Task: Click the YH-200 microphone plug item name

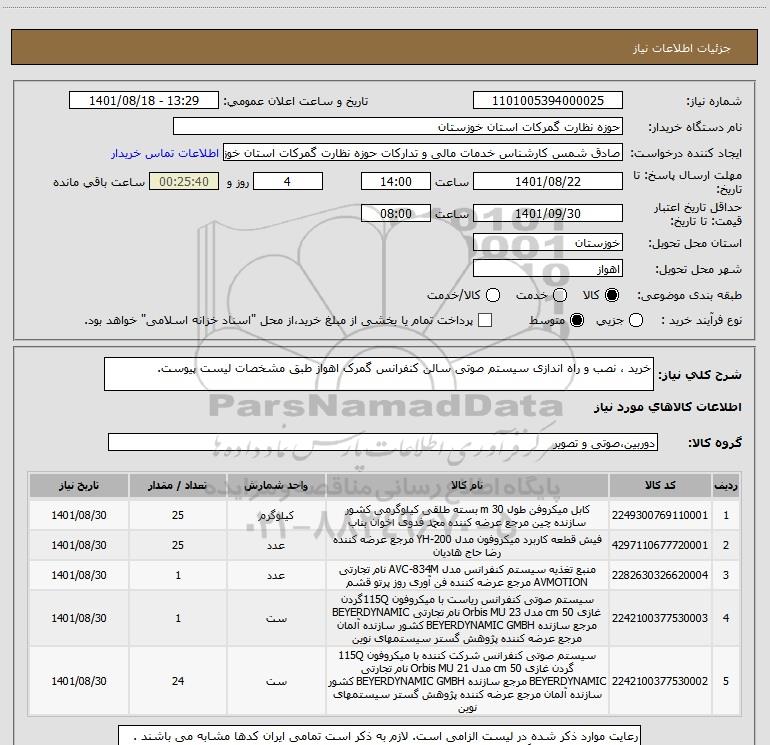Action: coord(467,546)
